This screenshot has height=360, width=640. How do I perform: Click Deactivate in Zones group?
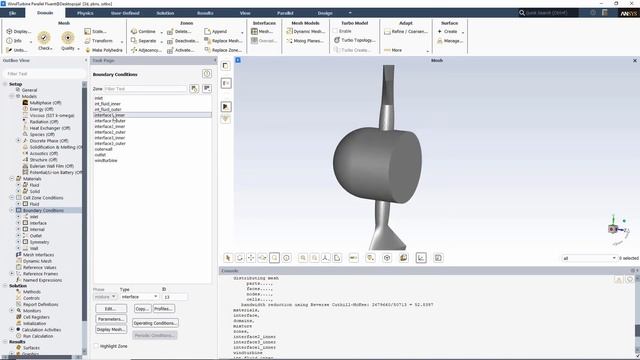[182, 41]
